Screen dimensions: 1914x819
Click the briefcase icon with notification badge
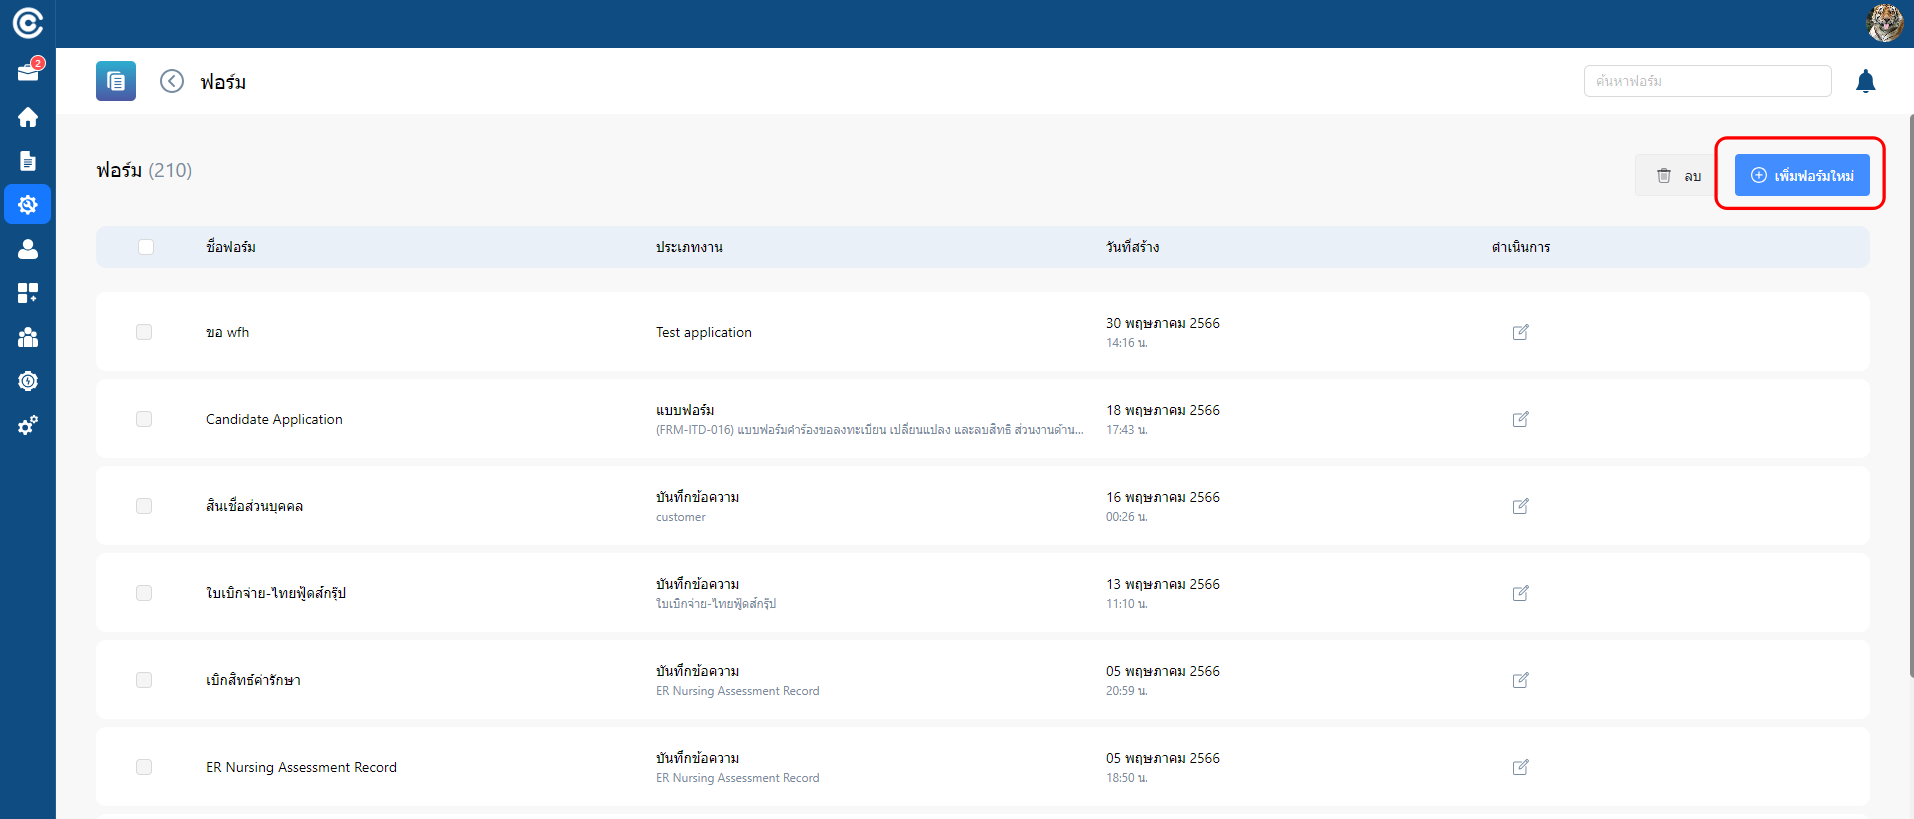coord(28,72)
